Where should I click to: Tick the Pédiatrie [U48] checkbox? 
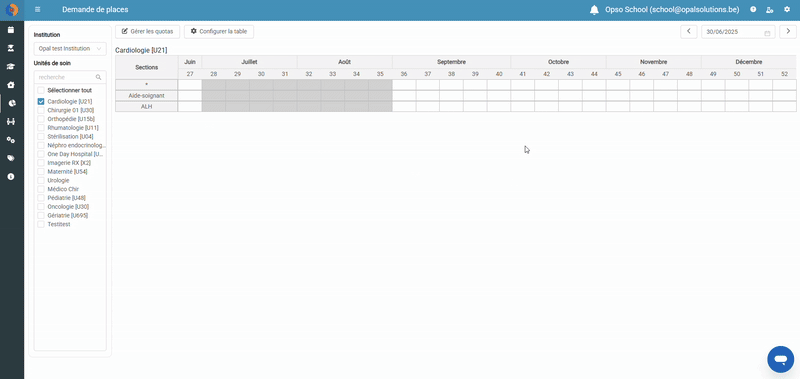pos(41,198)
